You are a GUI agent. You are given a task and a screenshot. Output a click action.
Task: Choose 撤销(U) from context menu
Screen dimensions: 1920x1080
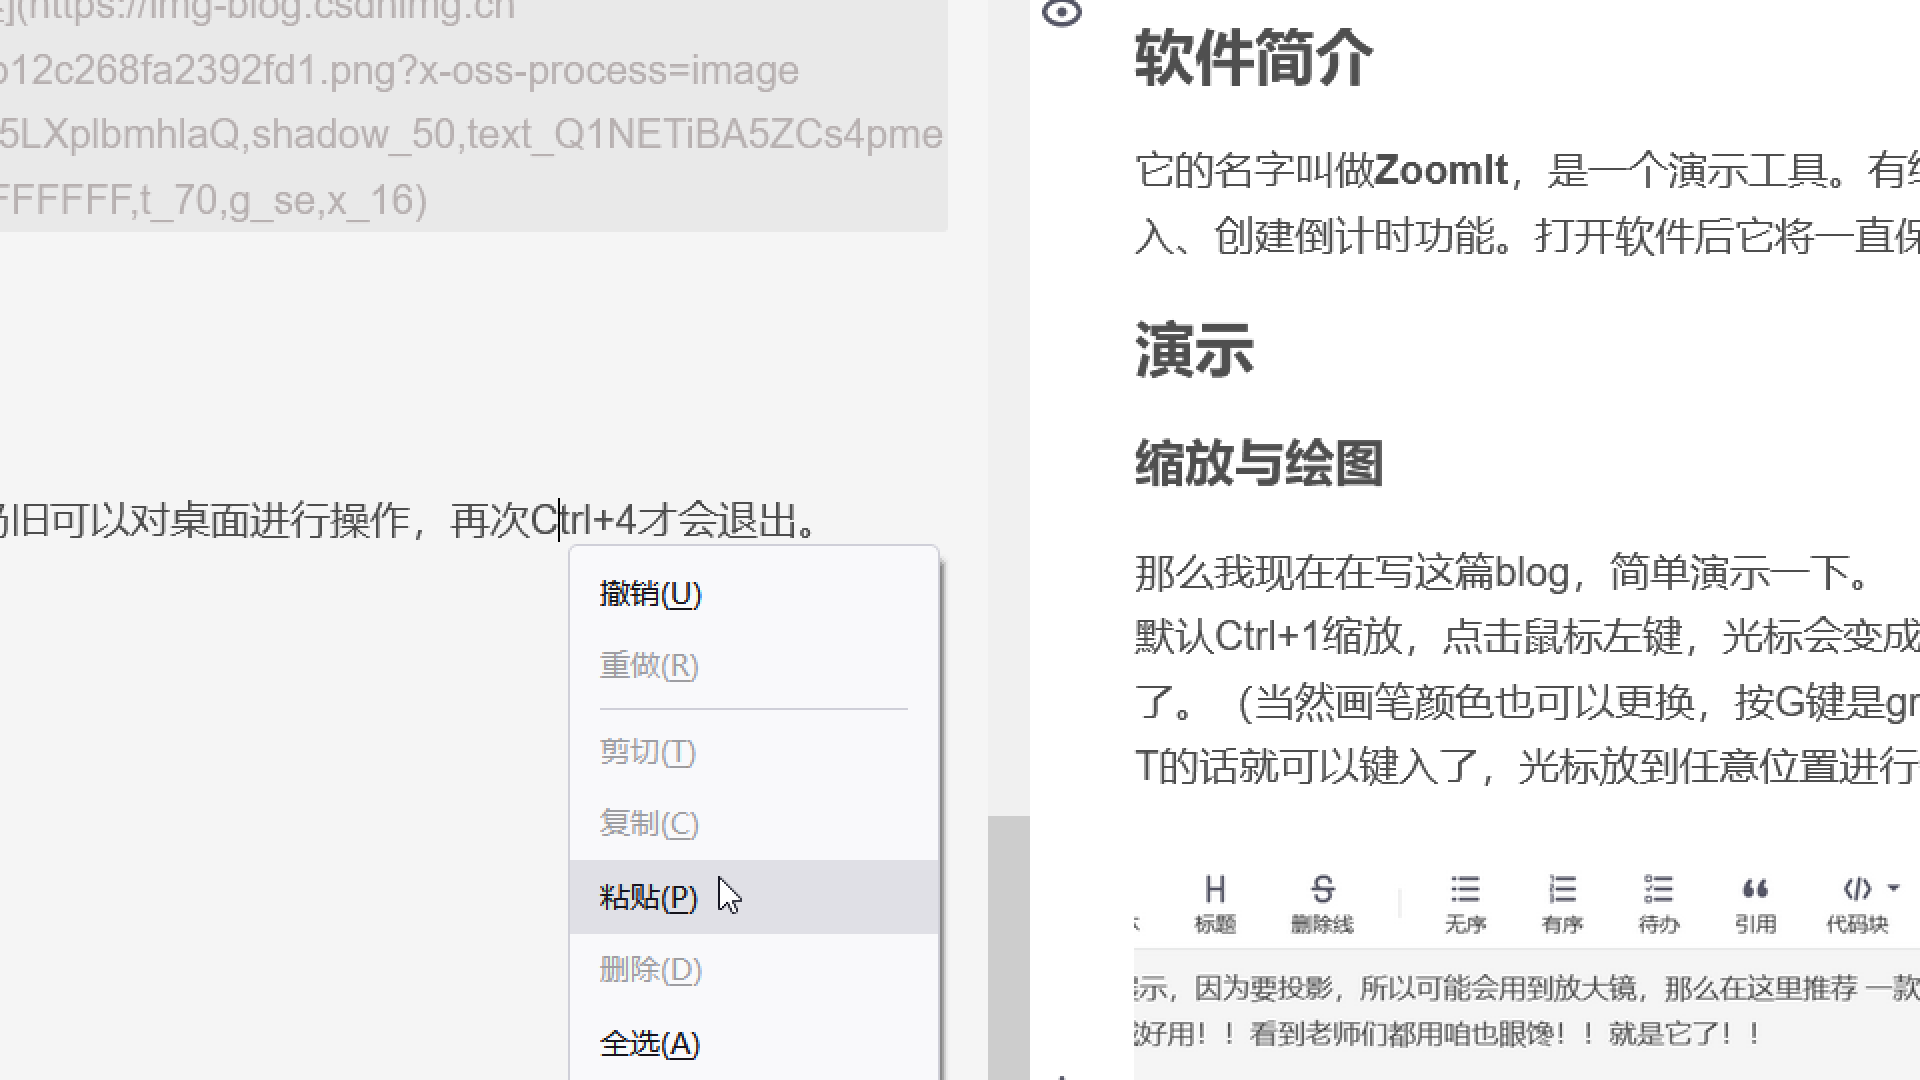pos(650,594)
